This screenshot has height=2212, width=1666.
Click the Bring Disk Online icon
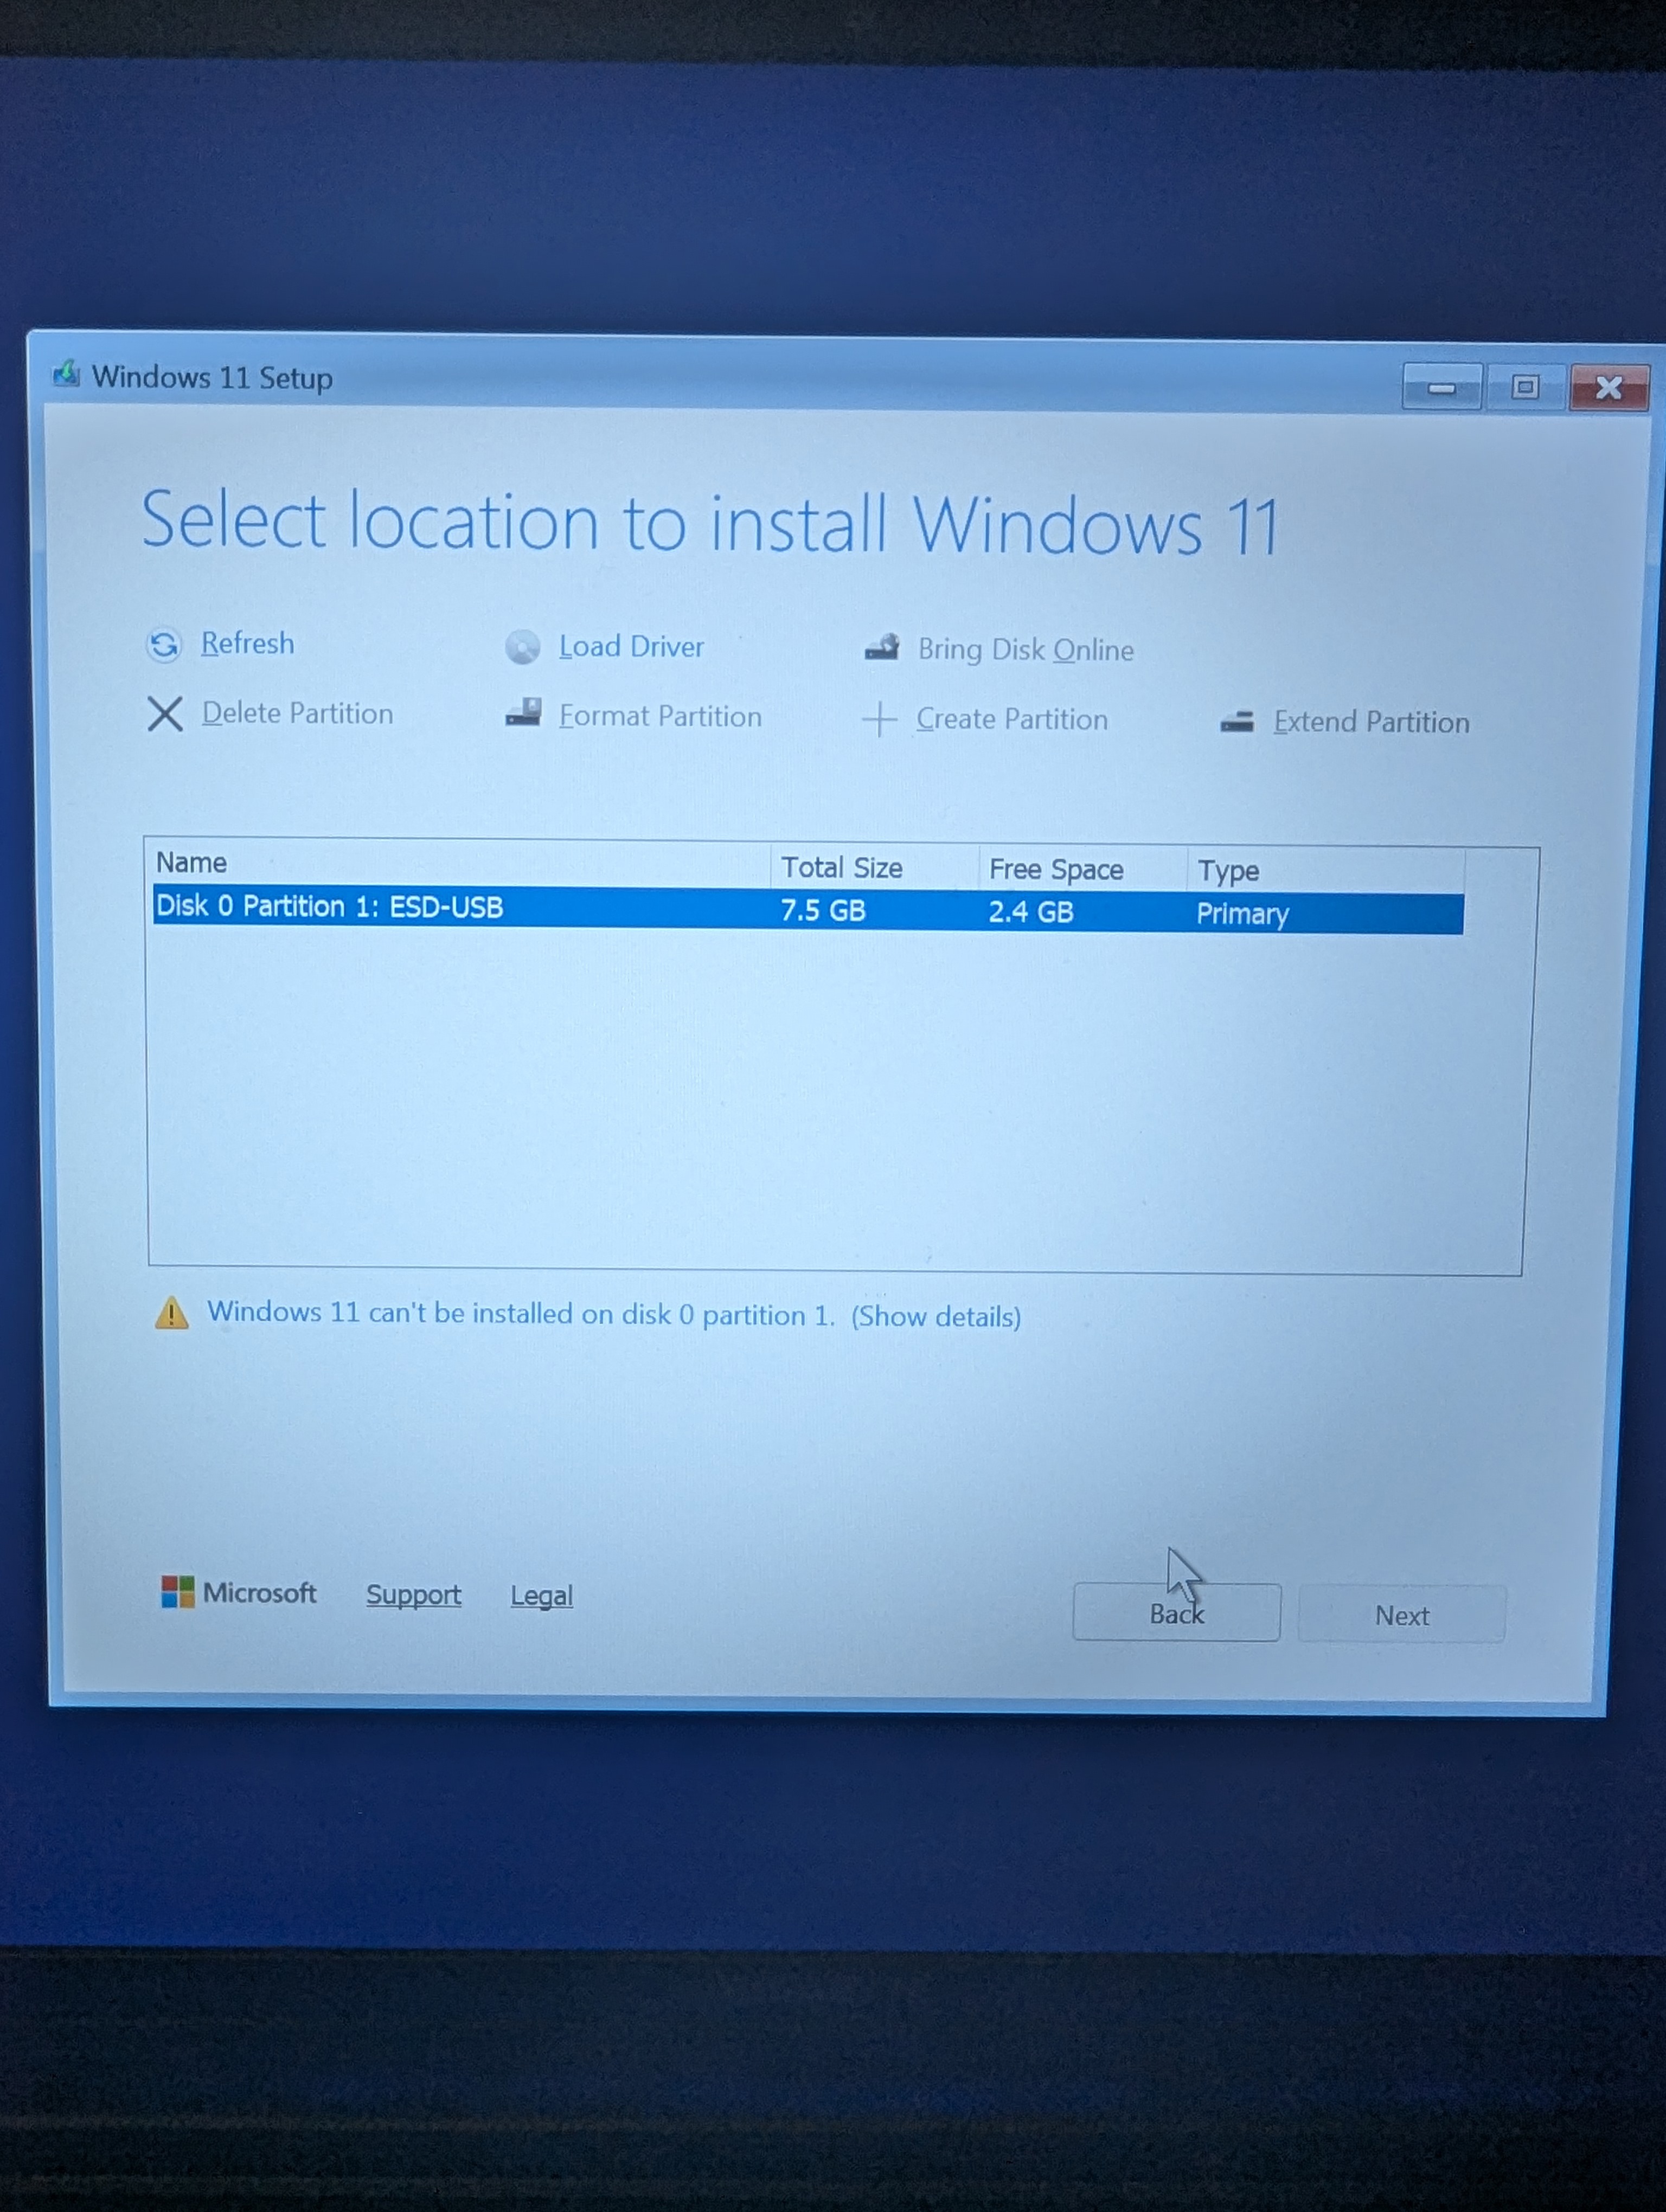[x=882, y=648]
